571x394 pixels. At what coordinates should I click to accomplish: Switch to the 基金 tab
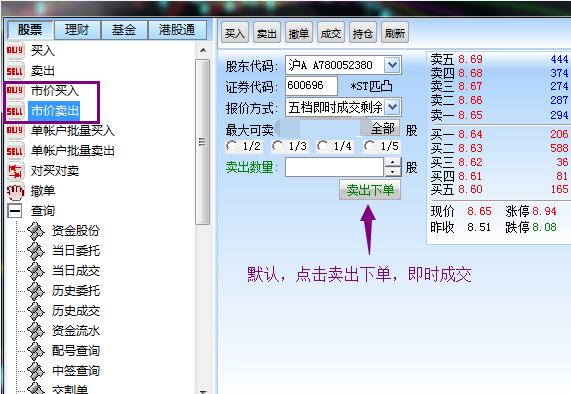tap(124, 29)
